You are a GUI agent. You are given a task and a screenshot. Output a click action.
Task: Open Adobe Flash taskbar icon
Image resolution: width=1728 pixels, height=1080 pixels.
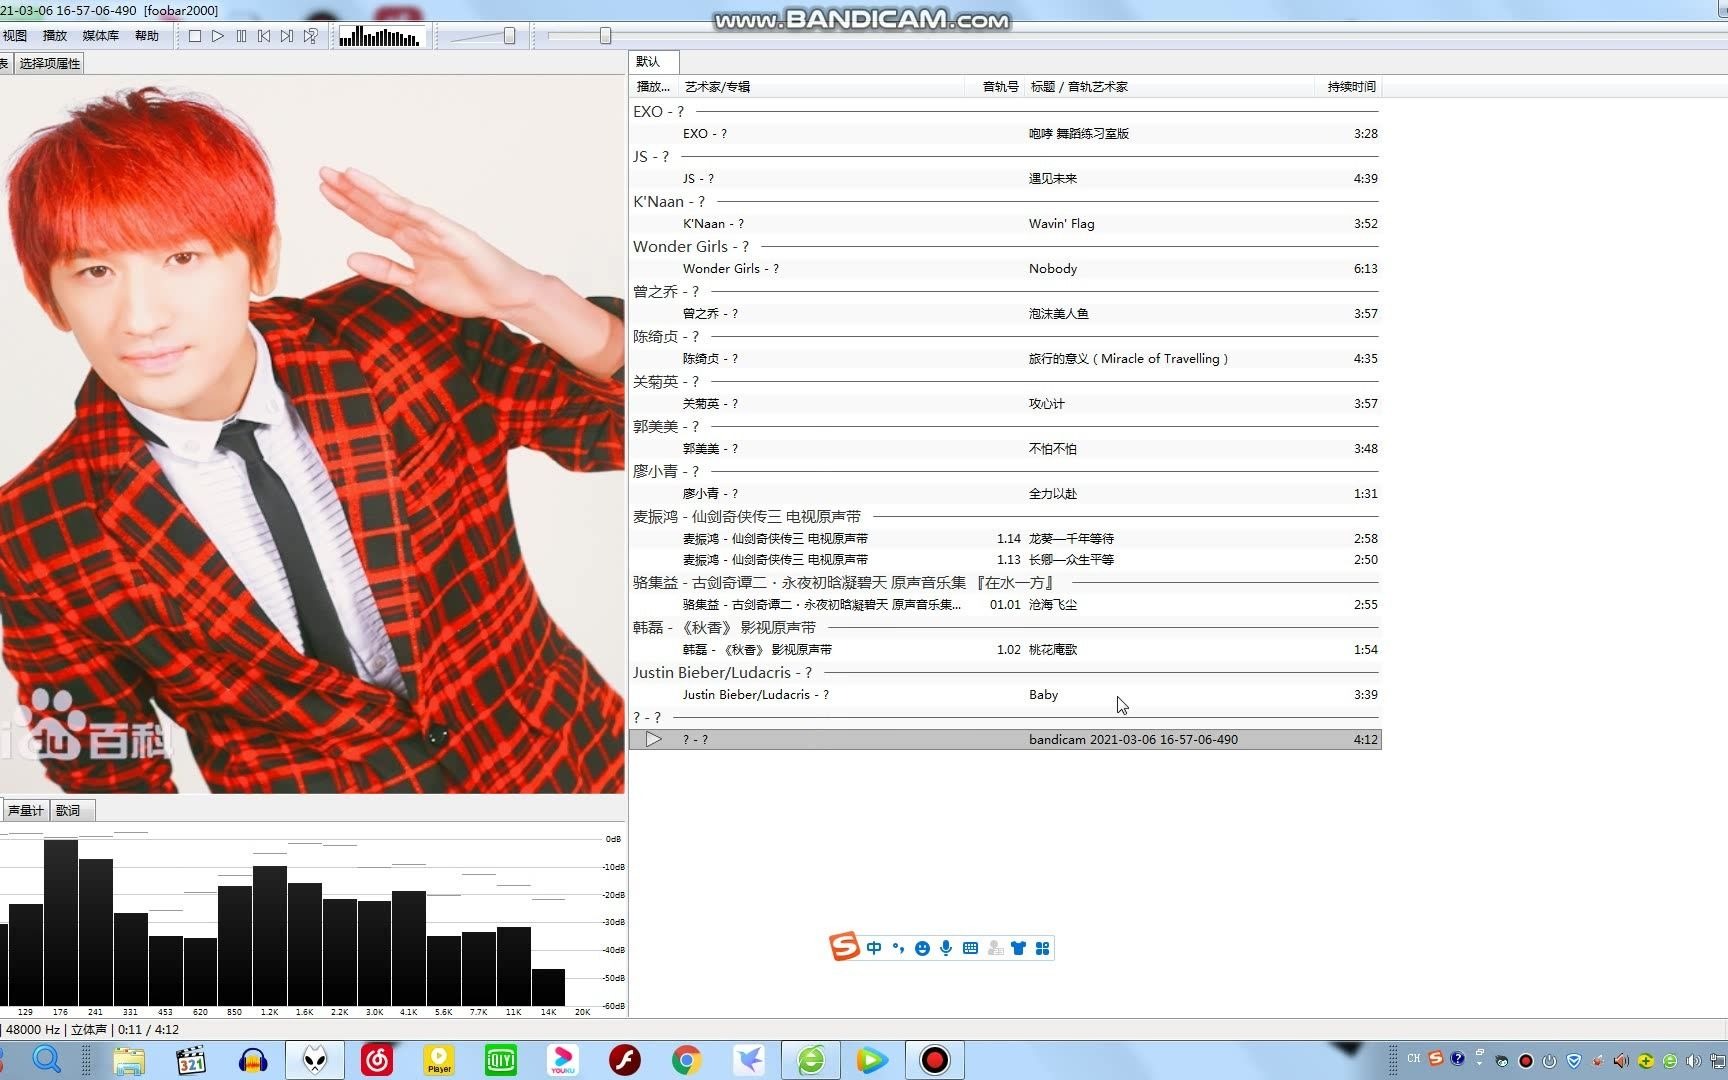pyautogui.click(x=625, y=1060)
